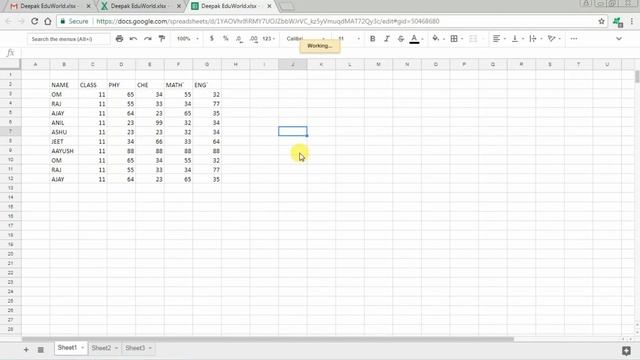Click the formula bar
This screenshot has width=640, height=360.
click(327, 53)
